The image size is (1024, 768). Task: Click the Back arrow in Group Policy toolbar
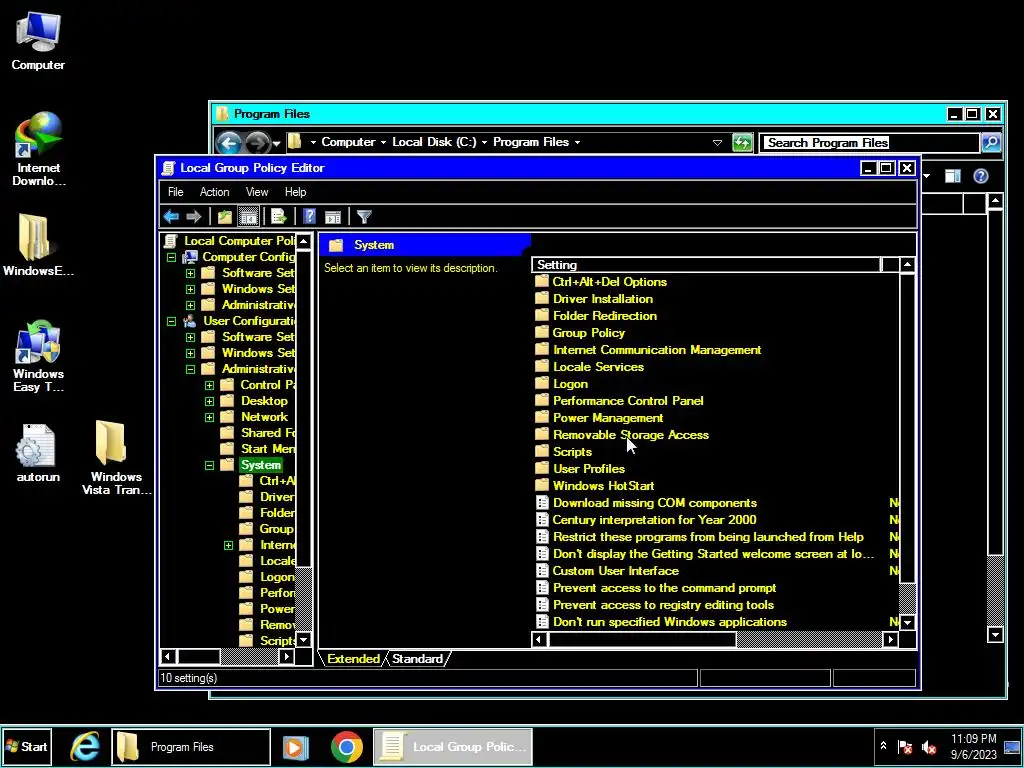pyautogui.click(x=171, y=216)
